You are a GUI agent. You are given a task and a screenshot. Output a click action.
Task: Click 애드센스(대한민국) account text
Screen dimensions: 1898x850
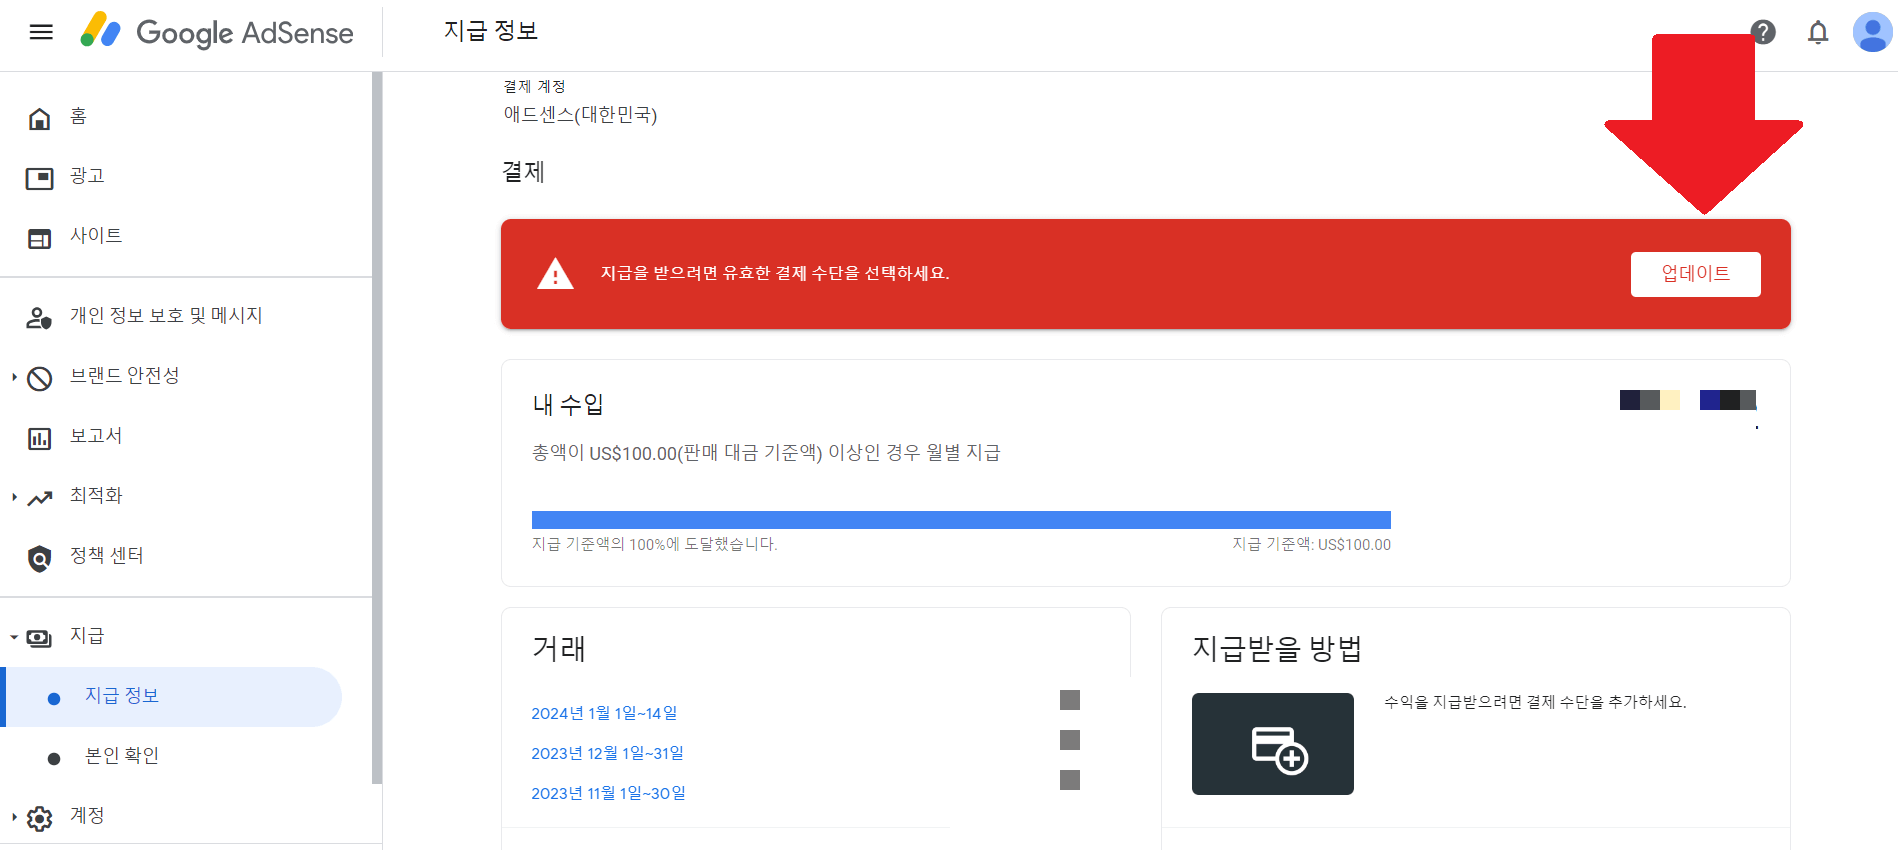(580, 115)
